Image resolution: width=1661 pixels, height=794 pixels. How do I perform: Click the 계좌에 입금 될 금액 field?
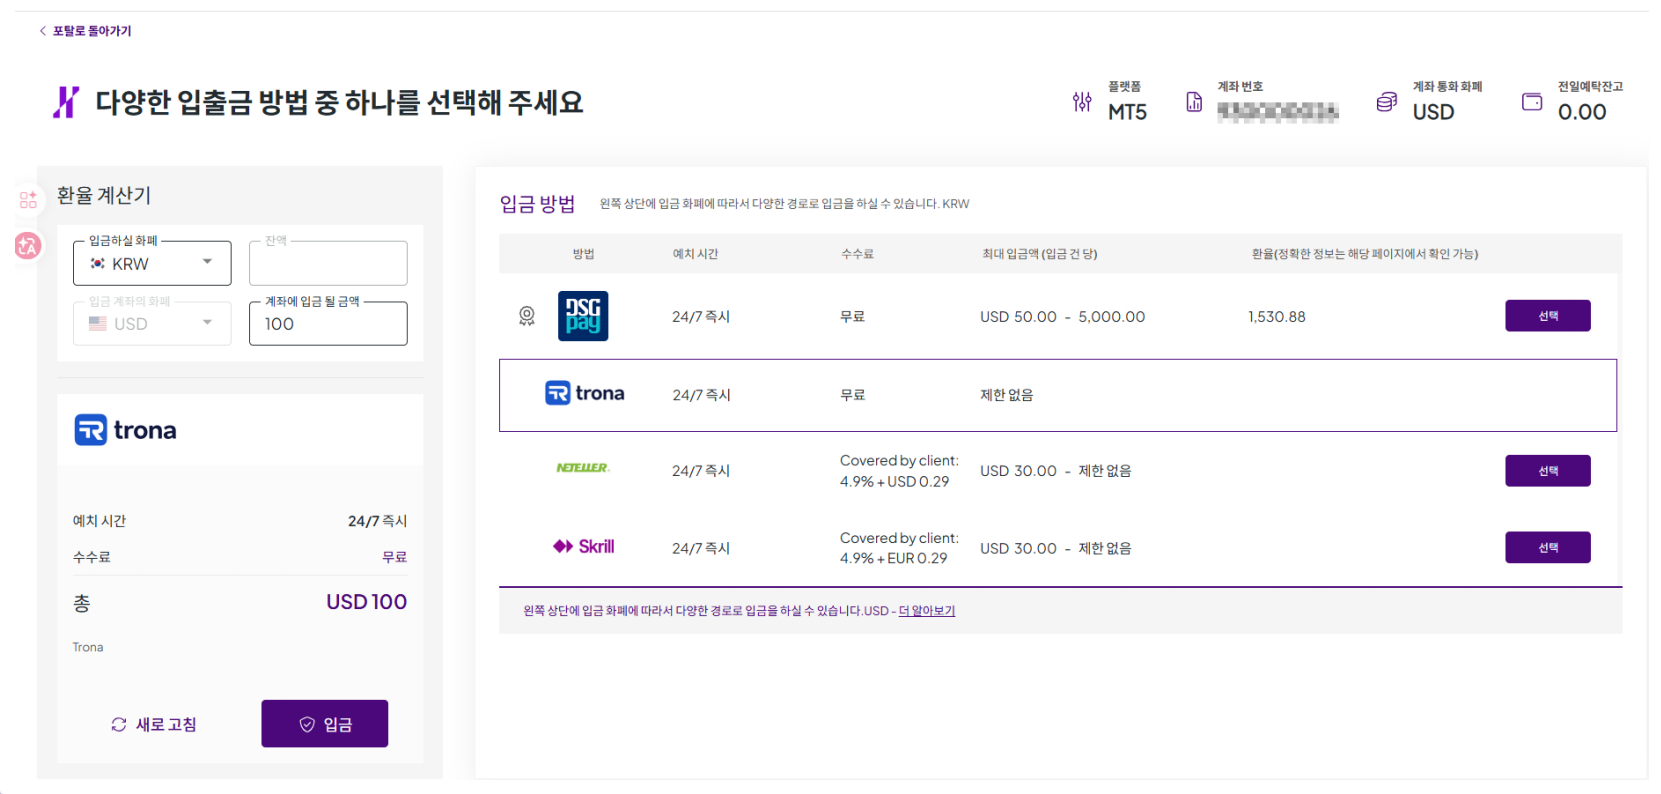tap(328, 324)
